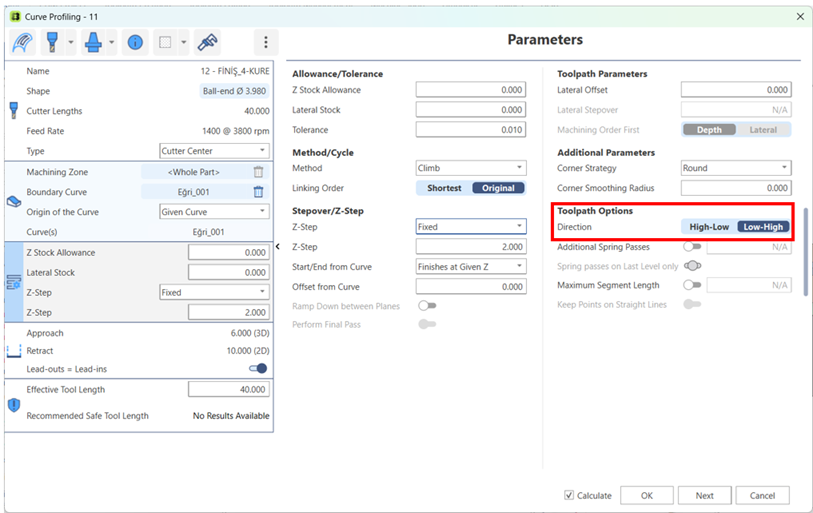Expand the tool holder dropdown arrow
The image size is (813, 513).
pos(111,42)
